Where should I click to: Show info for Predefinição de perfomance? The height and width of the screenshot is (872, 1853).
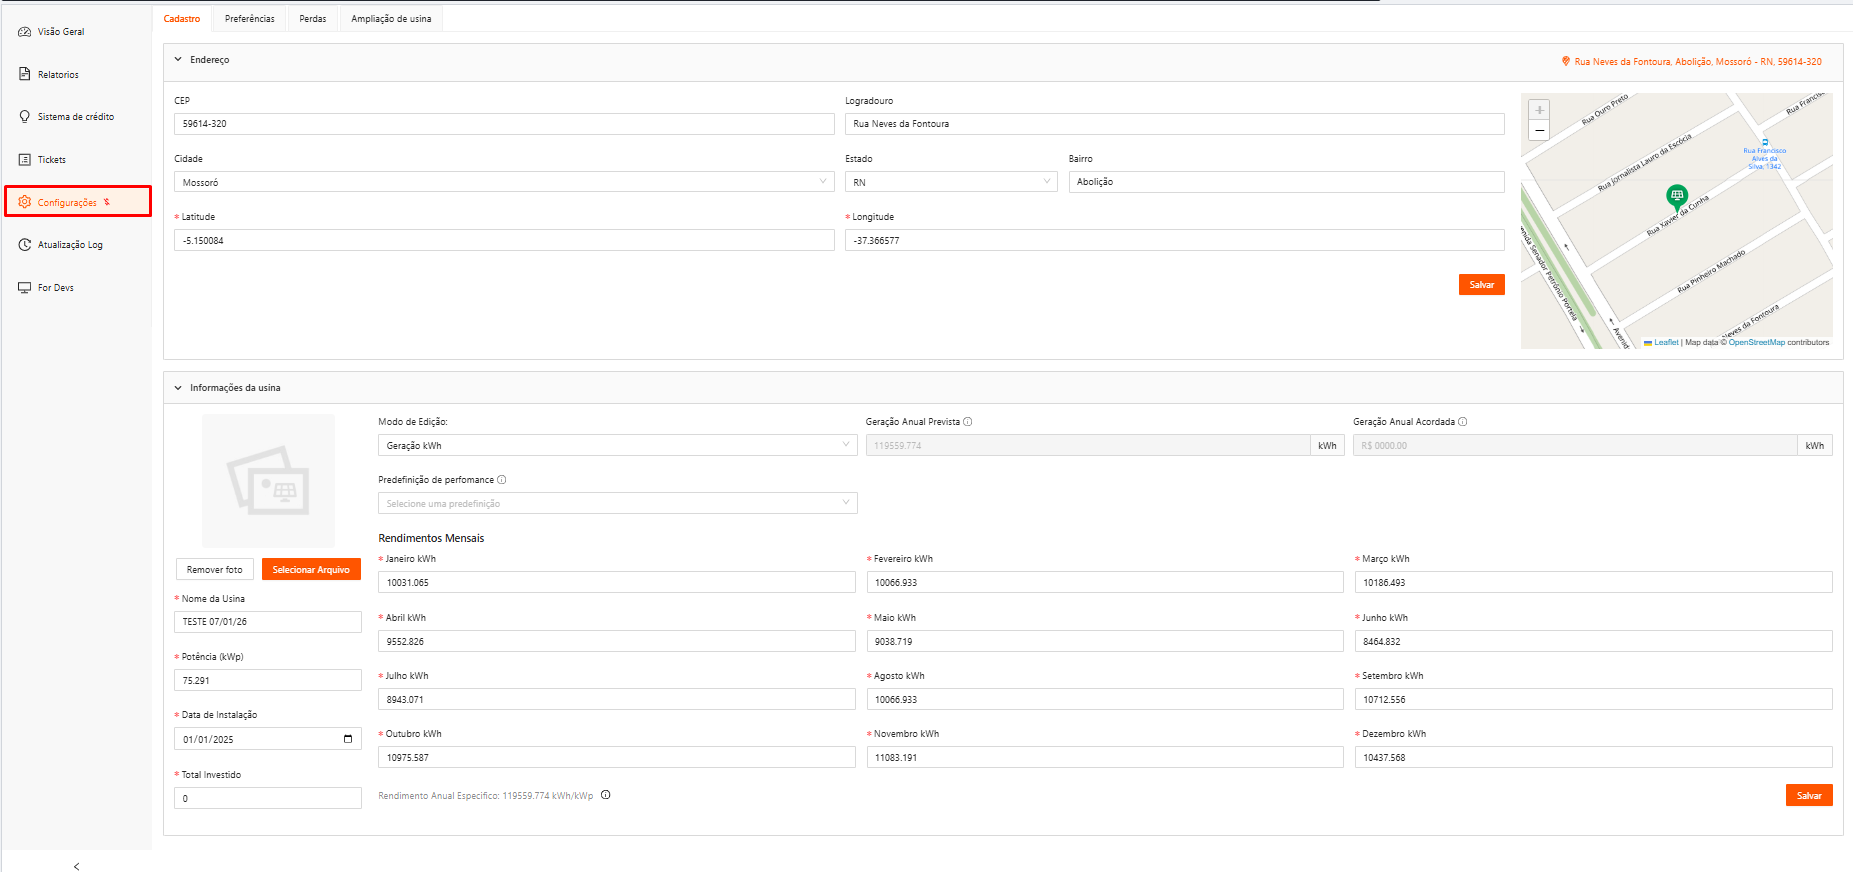(502, 480)
